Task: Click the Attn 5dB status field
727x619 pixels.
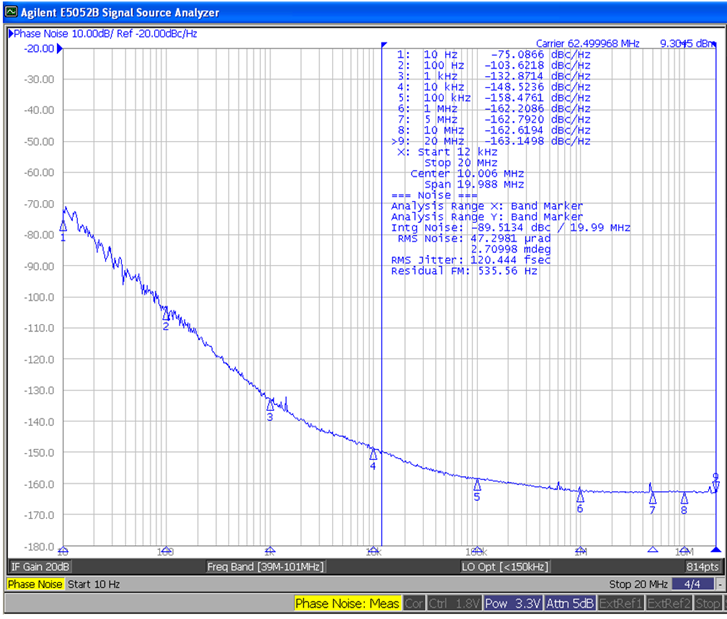Action: 570,604
